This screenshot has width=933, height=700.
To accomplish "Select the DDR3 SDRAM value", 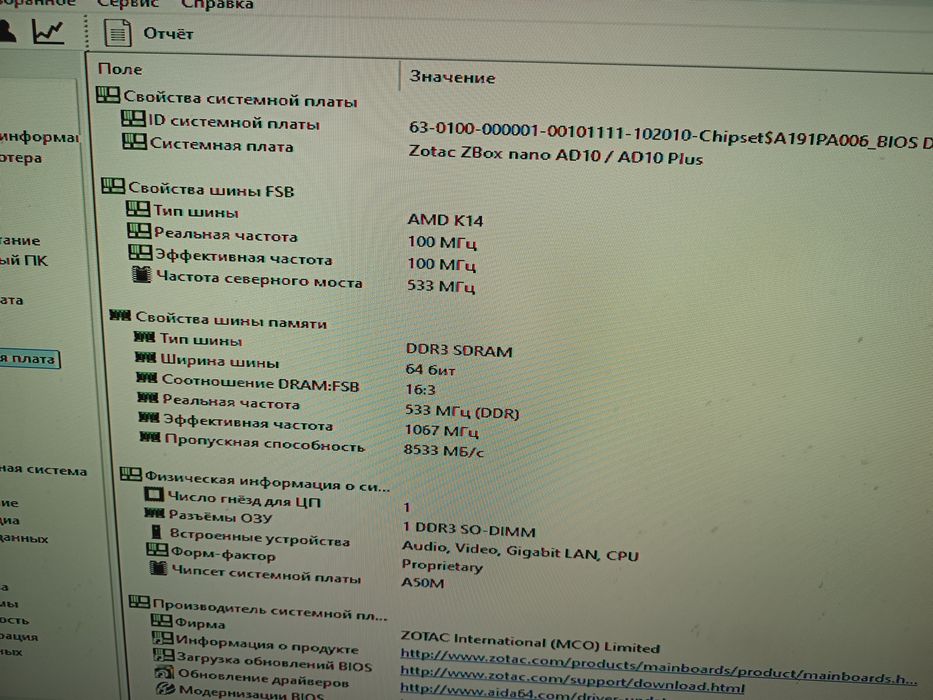I will point(459,350).
